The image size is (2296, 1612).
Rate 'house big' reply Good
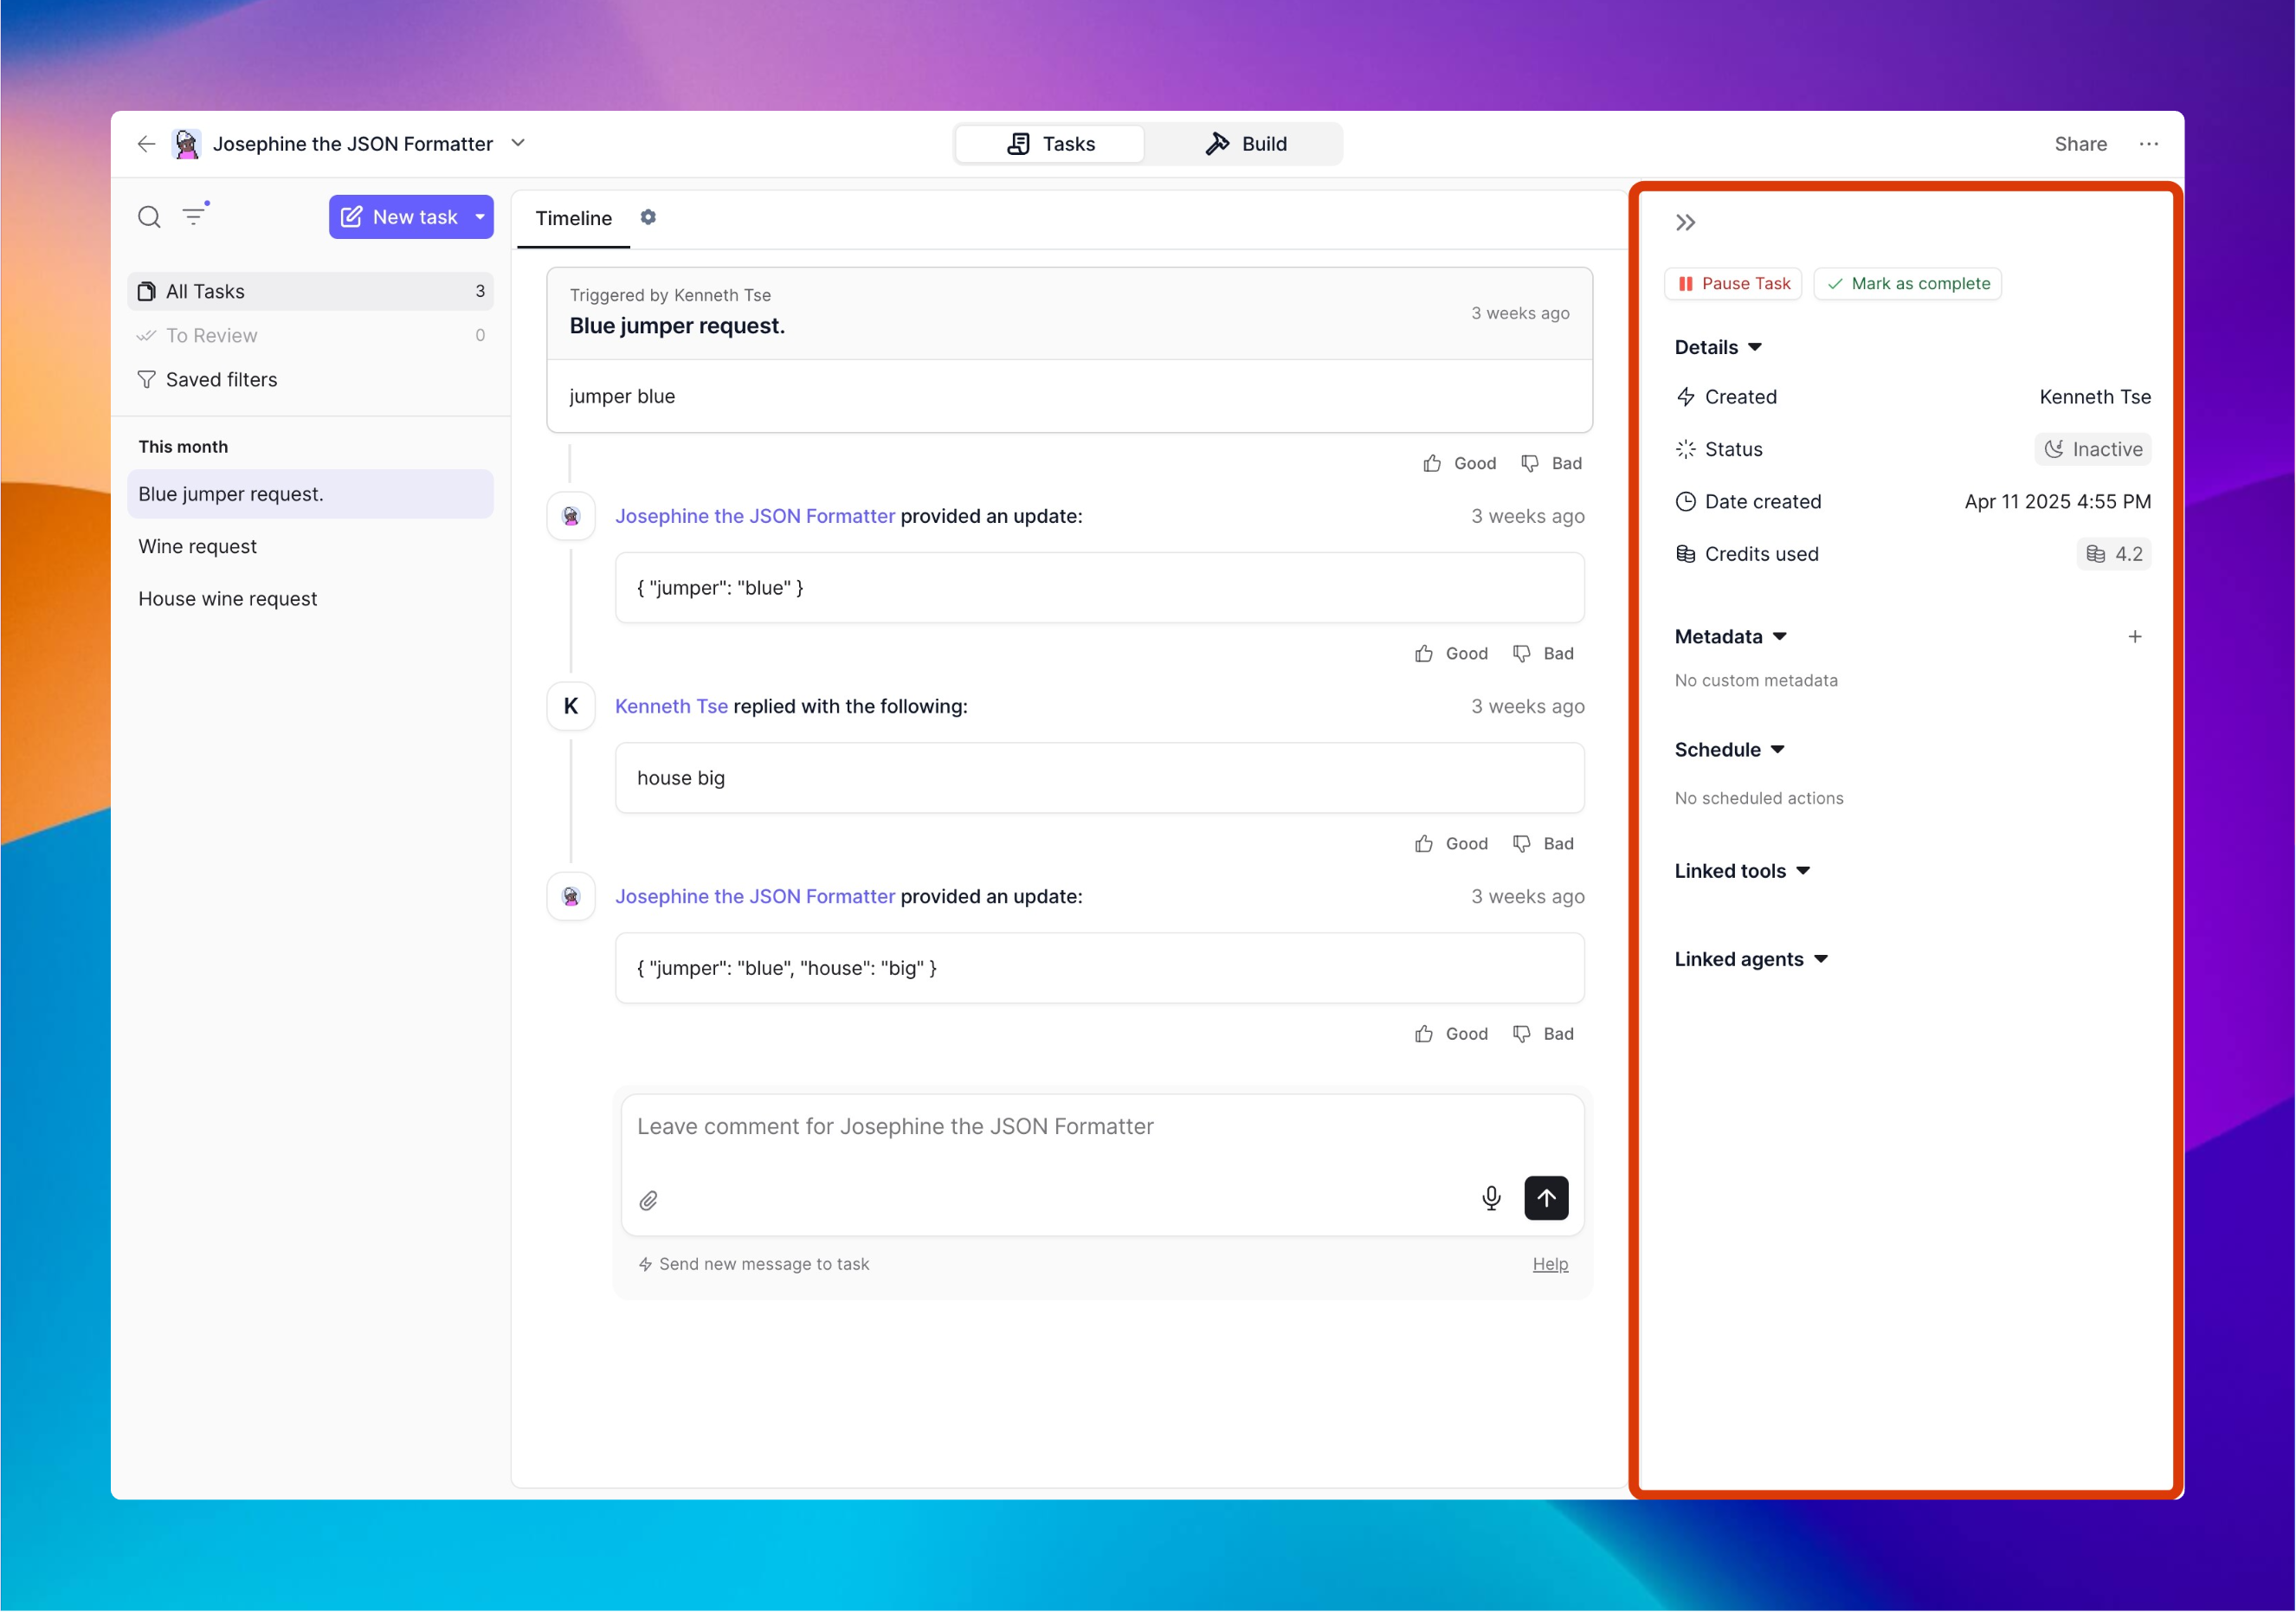point(1452,844)
